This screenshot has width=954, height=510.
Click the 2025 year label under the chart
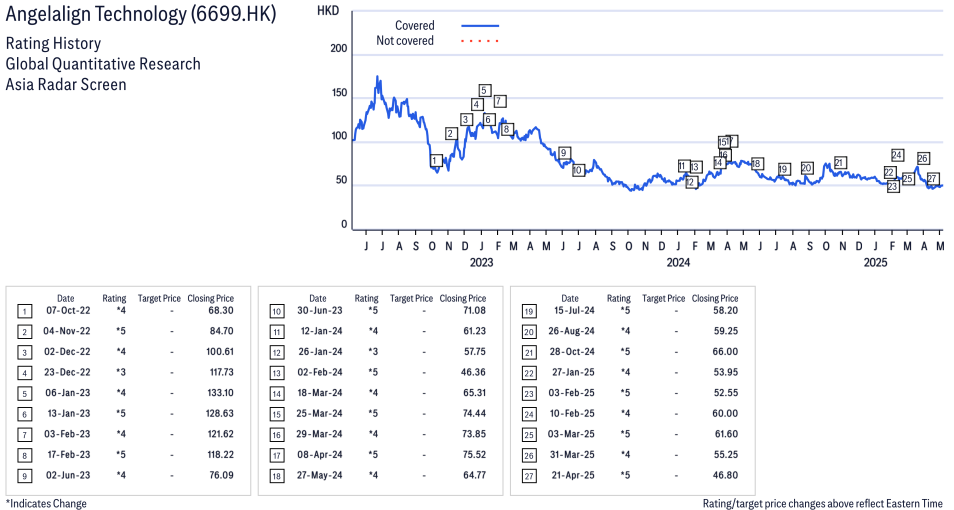pos(876,262)
